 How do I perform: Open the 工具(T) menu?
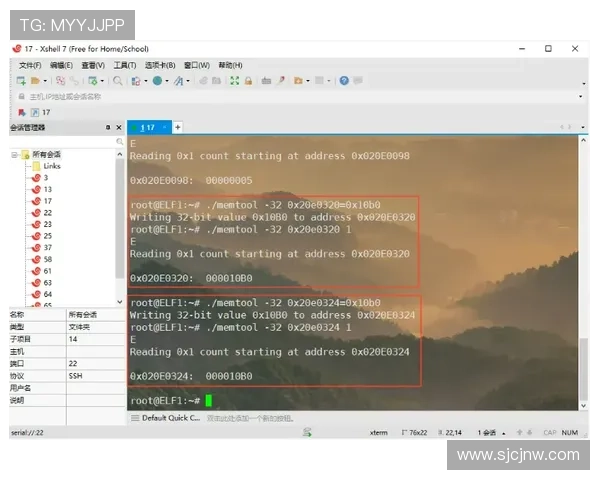pyautogui.click(x=125, y=65)
